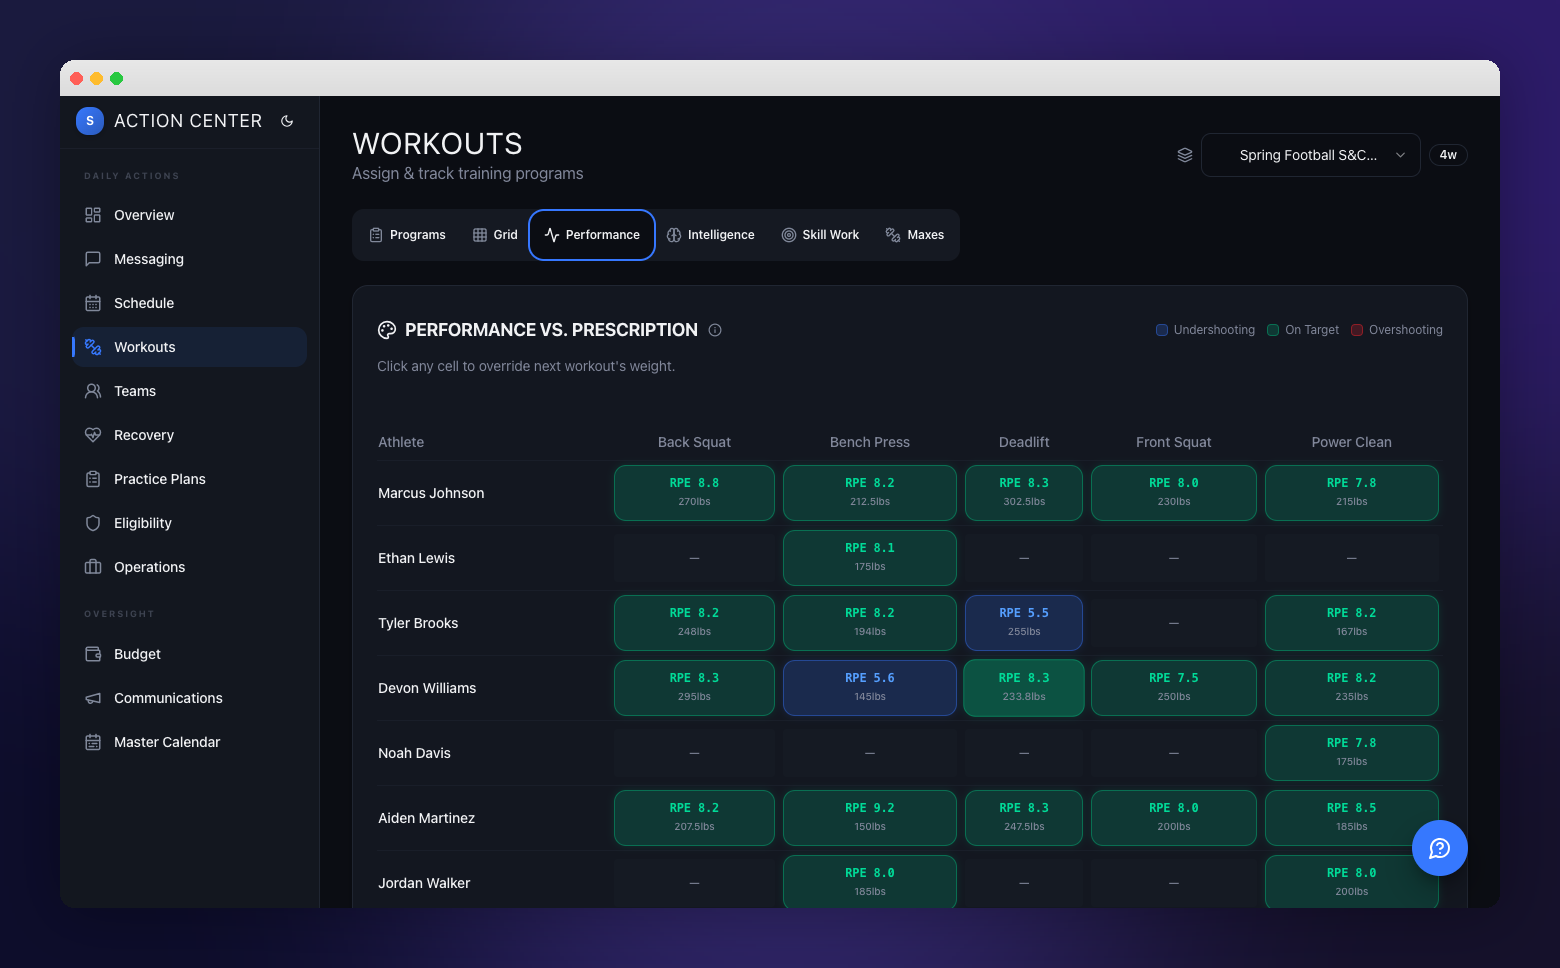Open the Teams page
This screenshot has width=1560, height=968.
189,391
